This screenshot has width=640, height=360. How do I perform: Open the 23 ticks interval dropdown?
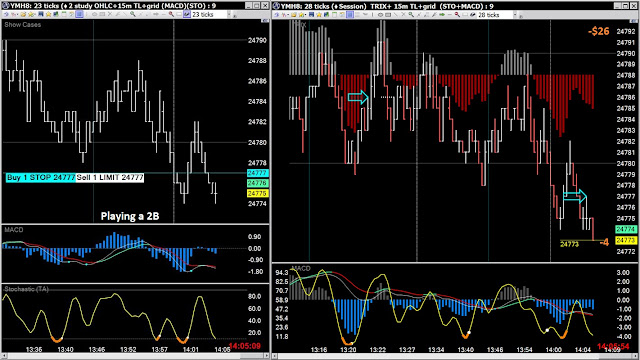click(229, 14)
